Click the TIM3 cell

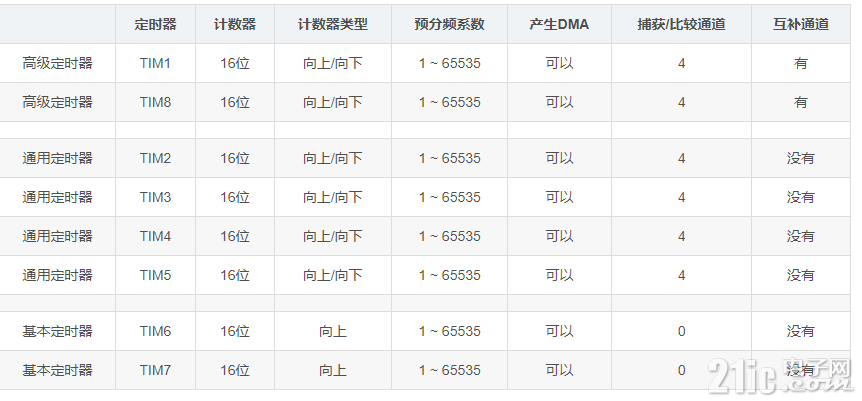[x=156, y=197]
